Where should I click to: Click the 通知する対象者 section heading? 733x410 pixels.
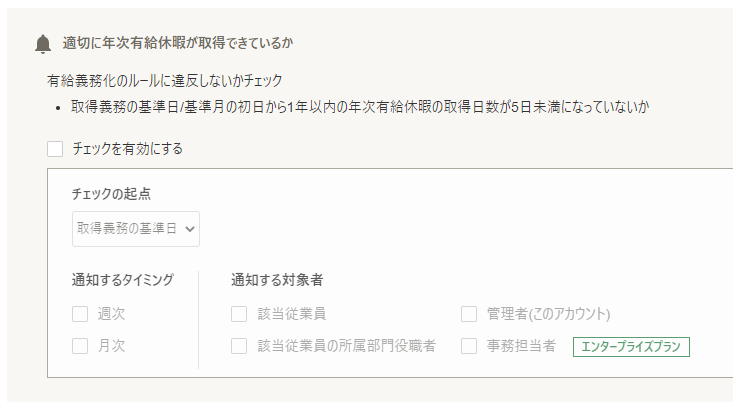(x=277, y=280)
